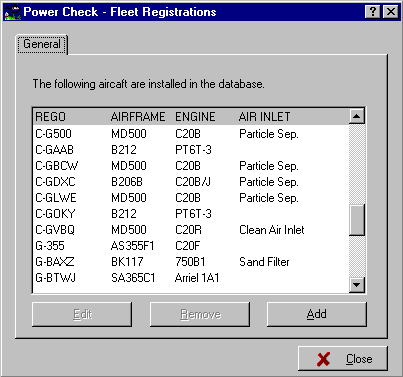Click B212 airframe in the C-GOKY row

124,214
